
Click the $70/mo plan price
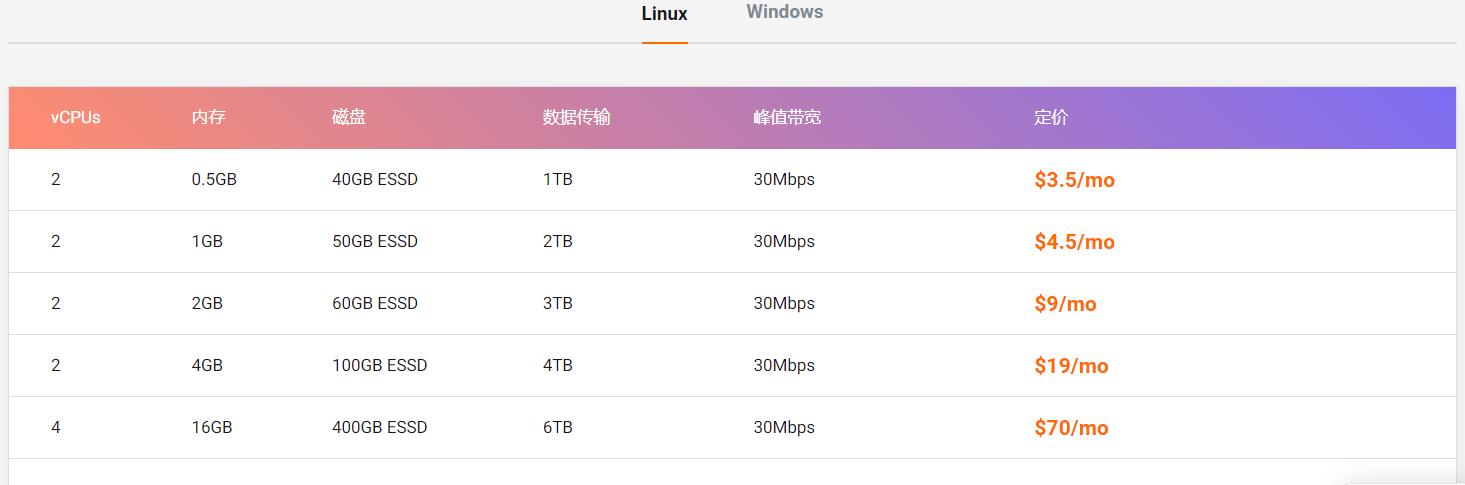pyautogui.click(x=1071, y=428)
